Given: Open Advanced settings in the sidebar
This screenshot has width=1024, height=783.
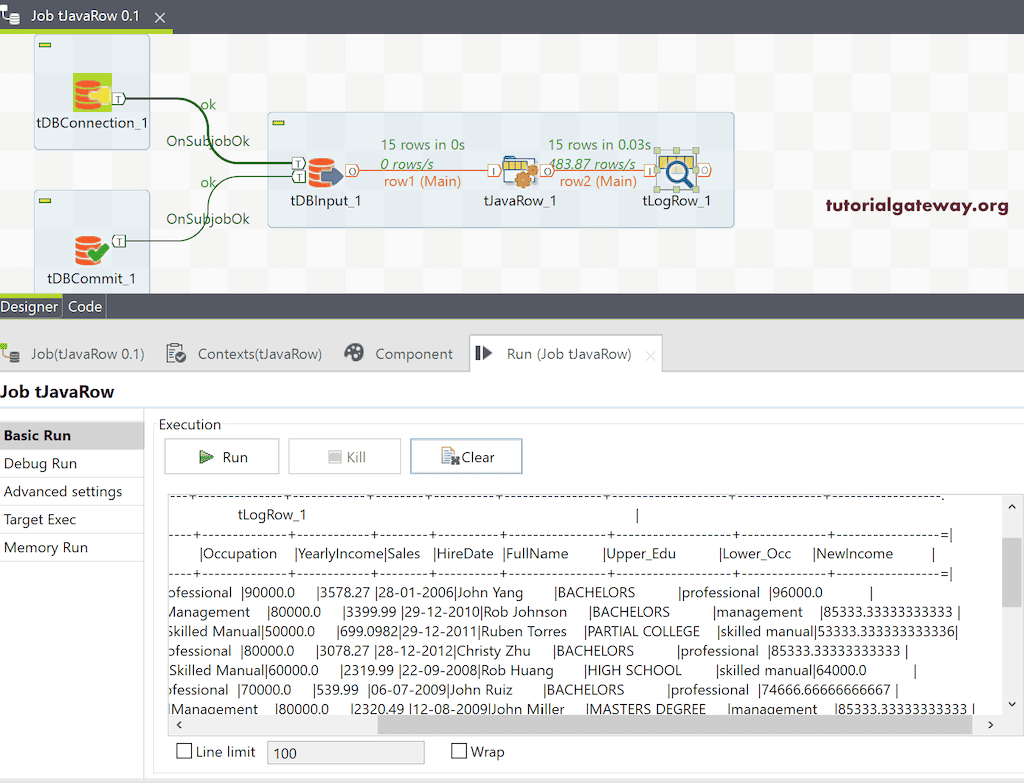Looking at the screenshot, I should (x=72, y=492).
